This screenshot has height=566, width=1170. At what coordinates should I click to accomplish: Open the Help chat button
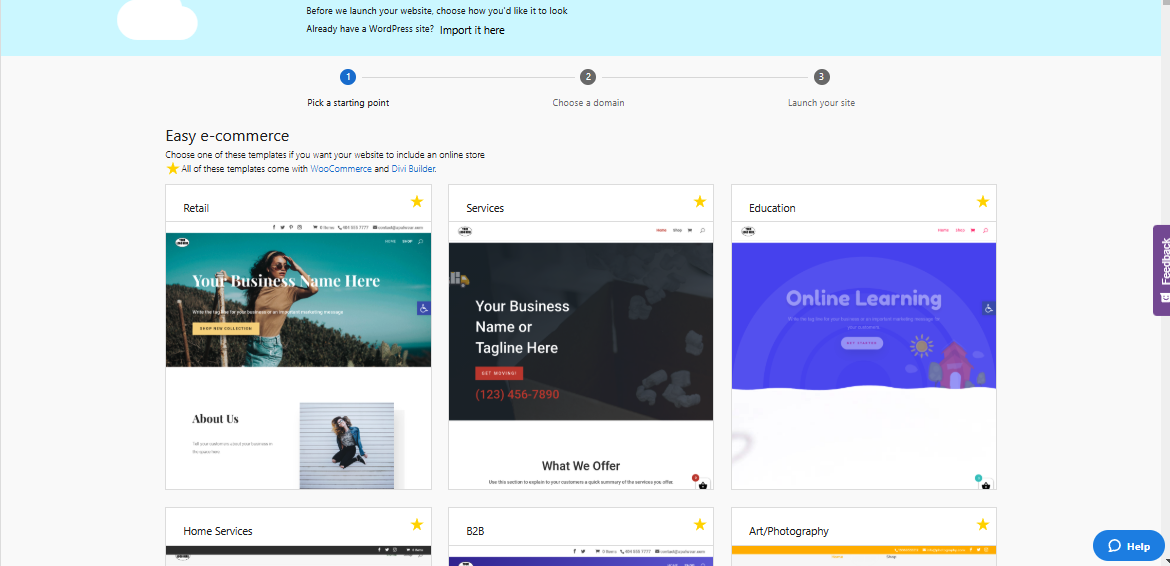[x=1129, y=546]
